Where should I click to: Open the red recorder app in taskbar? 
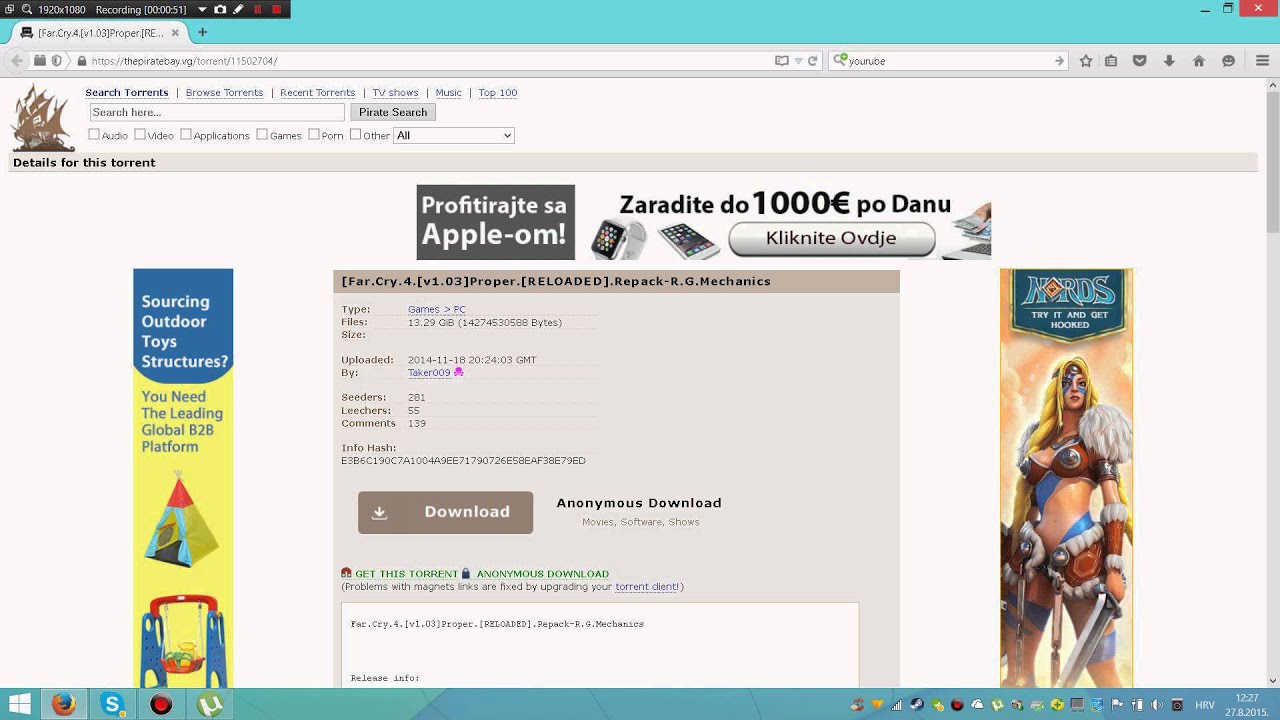161,704
